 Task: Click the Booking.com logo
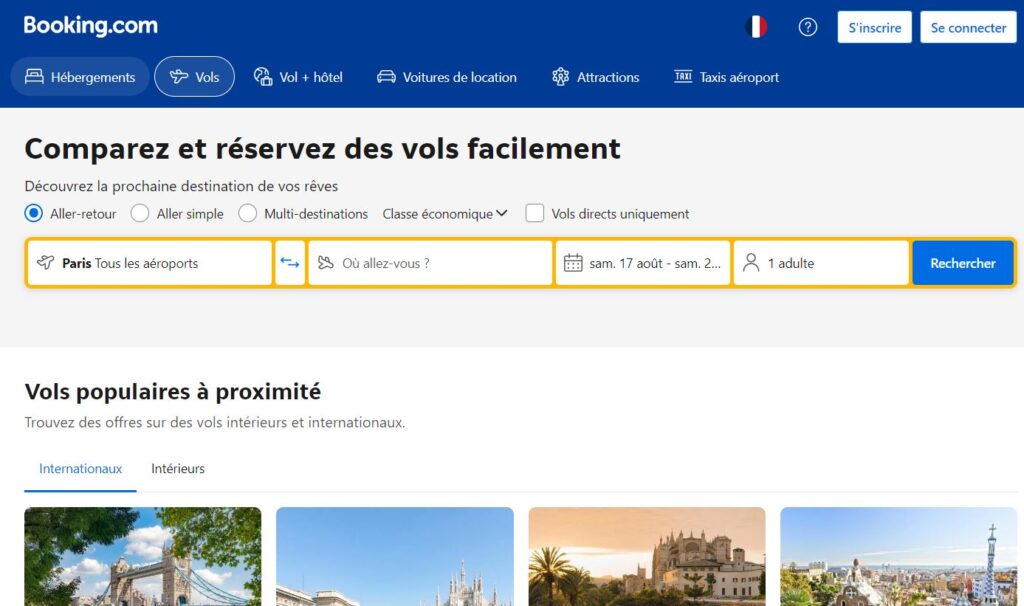90,26
